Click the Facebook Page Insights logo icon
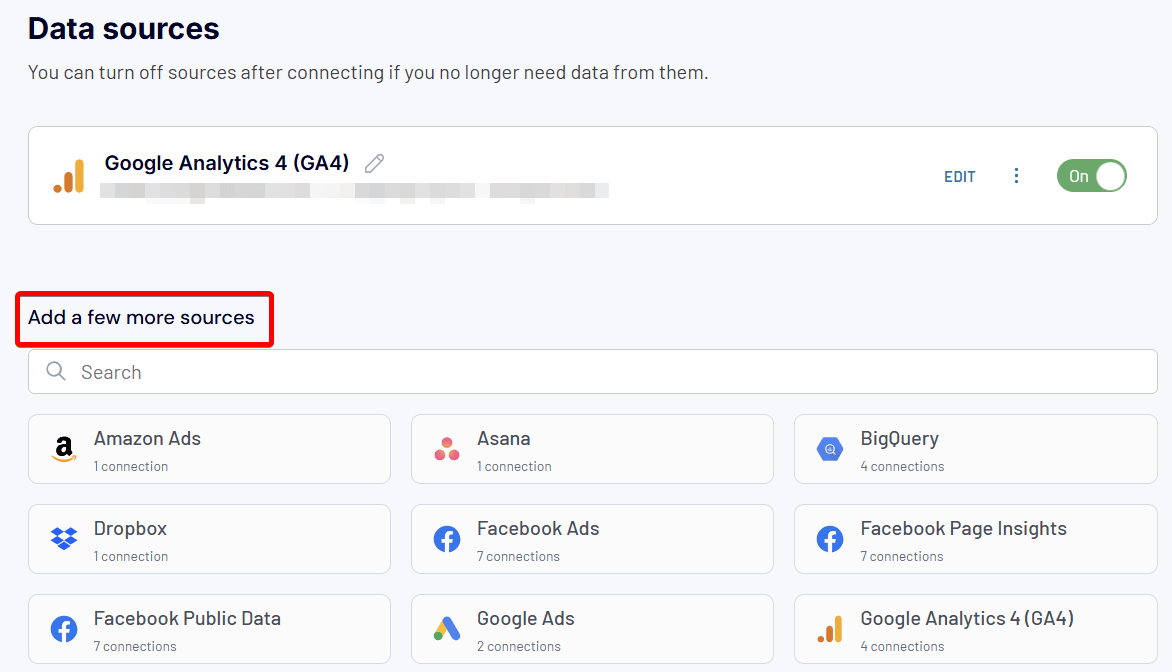Image resolution: width=1172 pixels, height=672 pixels. click(830, 540)
